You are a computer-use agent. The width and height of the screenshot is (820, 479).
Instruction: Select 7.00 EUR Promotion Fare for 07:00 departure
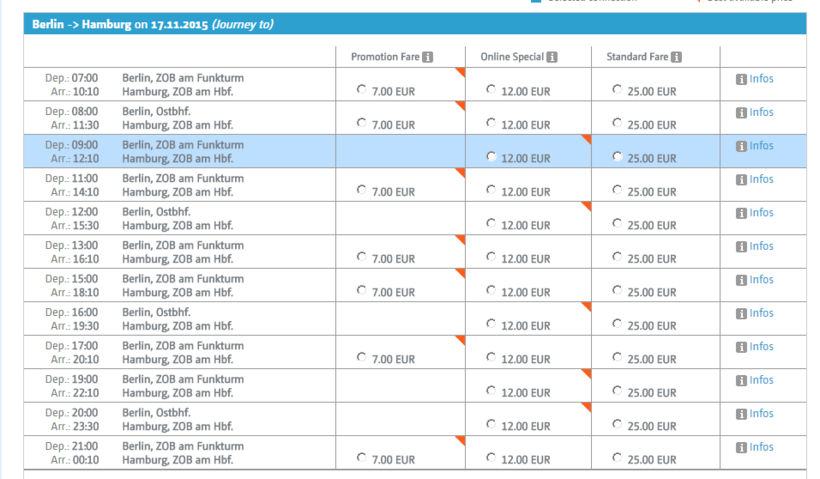pos(362,90)
